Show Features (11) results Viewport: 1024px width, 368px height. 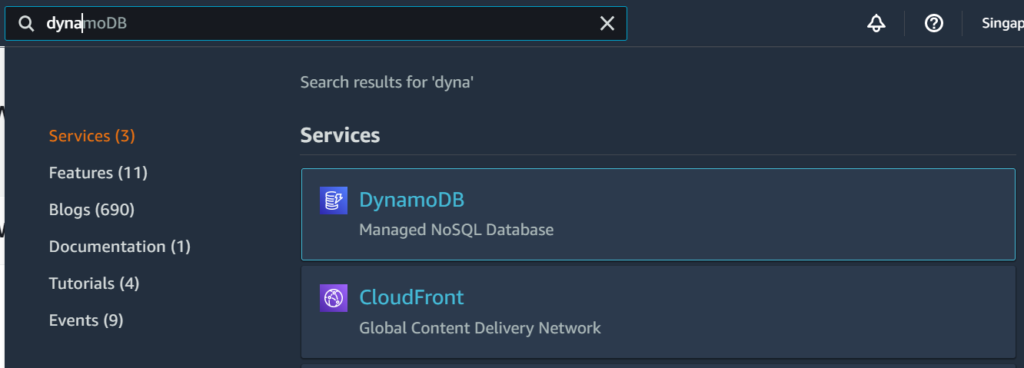click(98, 173)
